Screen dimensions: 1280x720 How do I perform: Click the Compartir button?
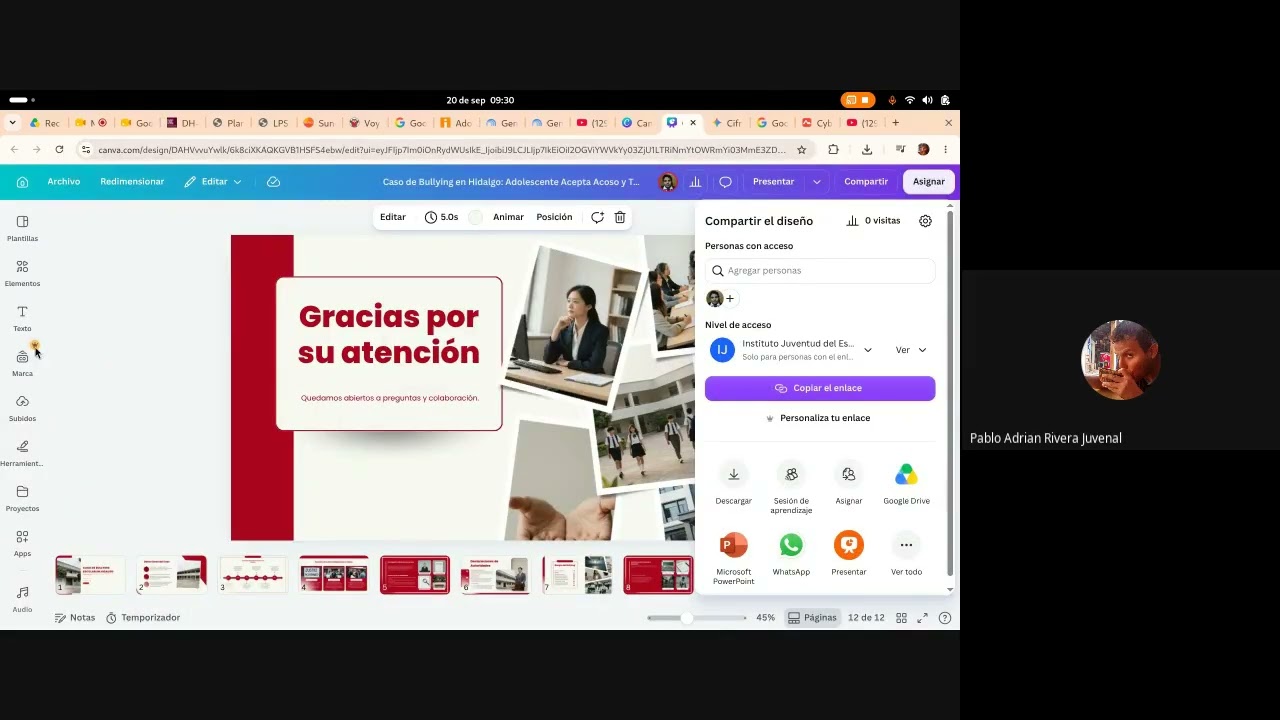pos(866,182)
